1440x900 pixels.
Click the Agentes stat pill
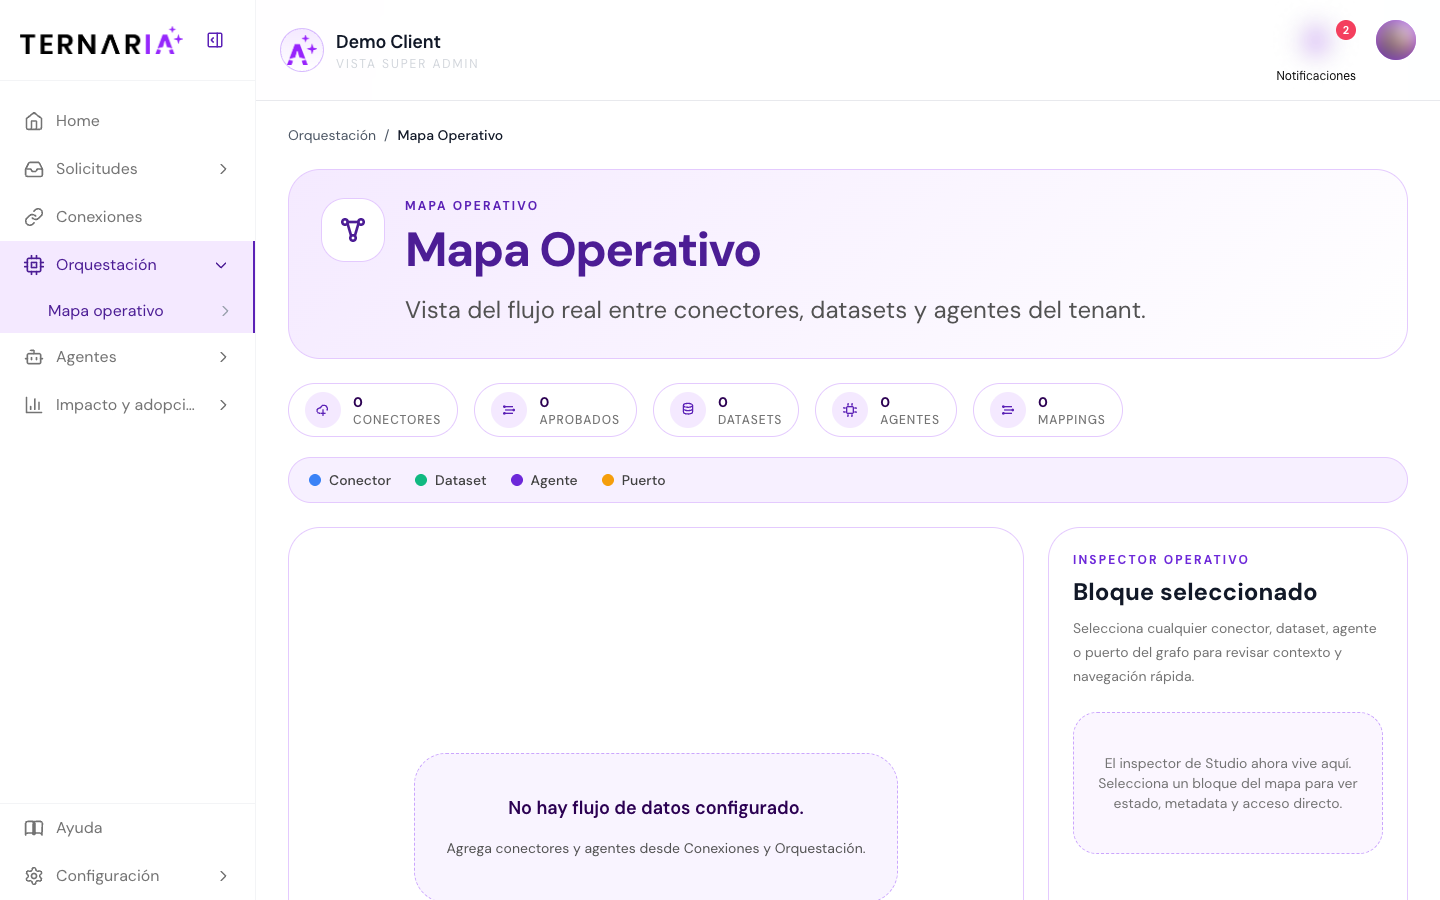pyautogui.click(x=886, y=410)
